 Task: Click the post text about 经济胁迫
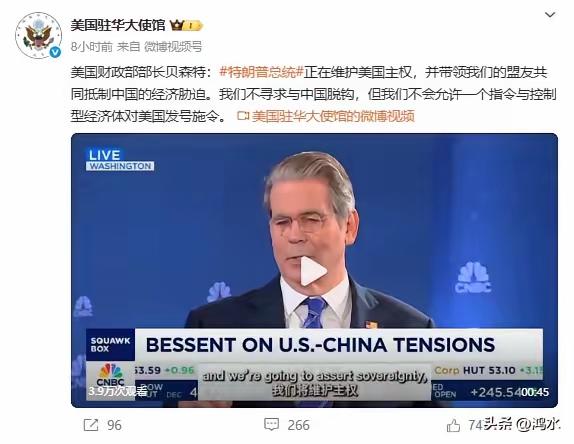313,94
